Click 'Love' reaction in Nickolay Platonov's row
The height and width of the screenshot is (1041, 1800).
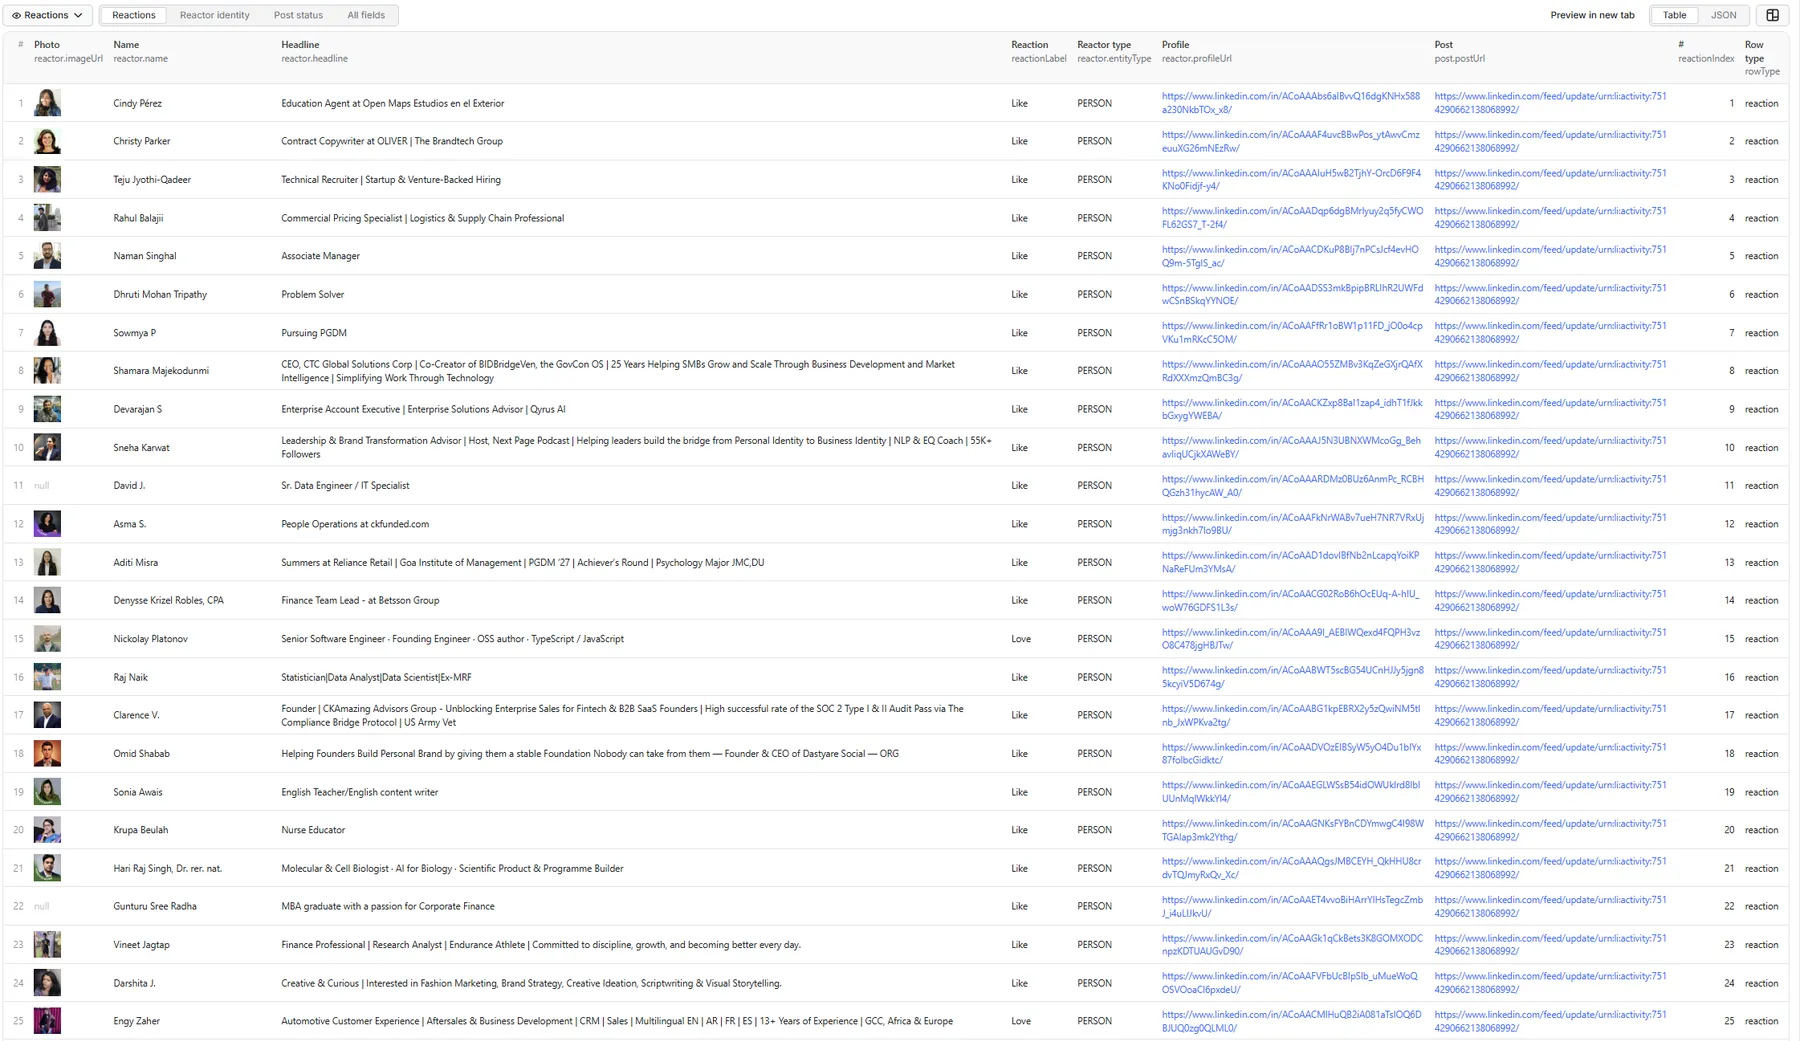click(1021, 639)
